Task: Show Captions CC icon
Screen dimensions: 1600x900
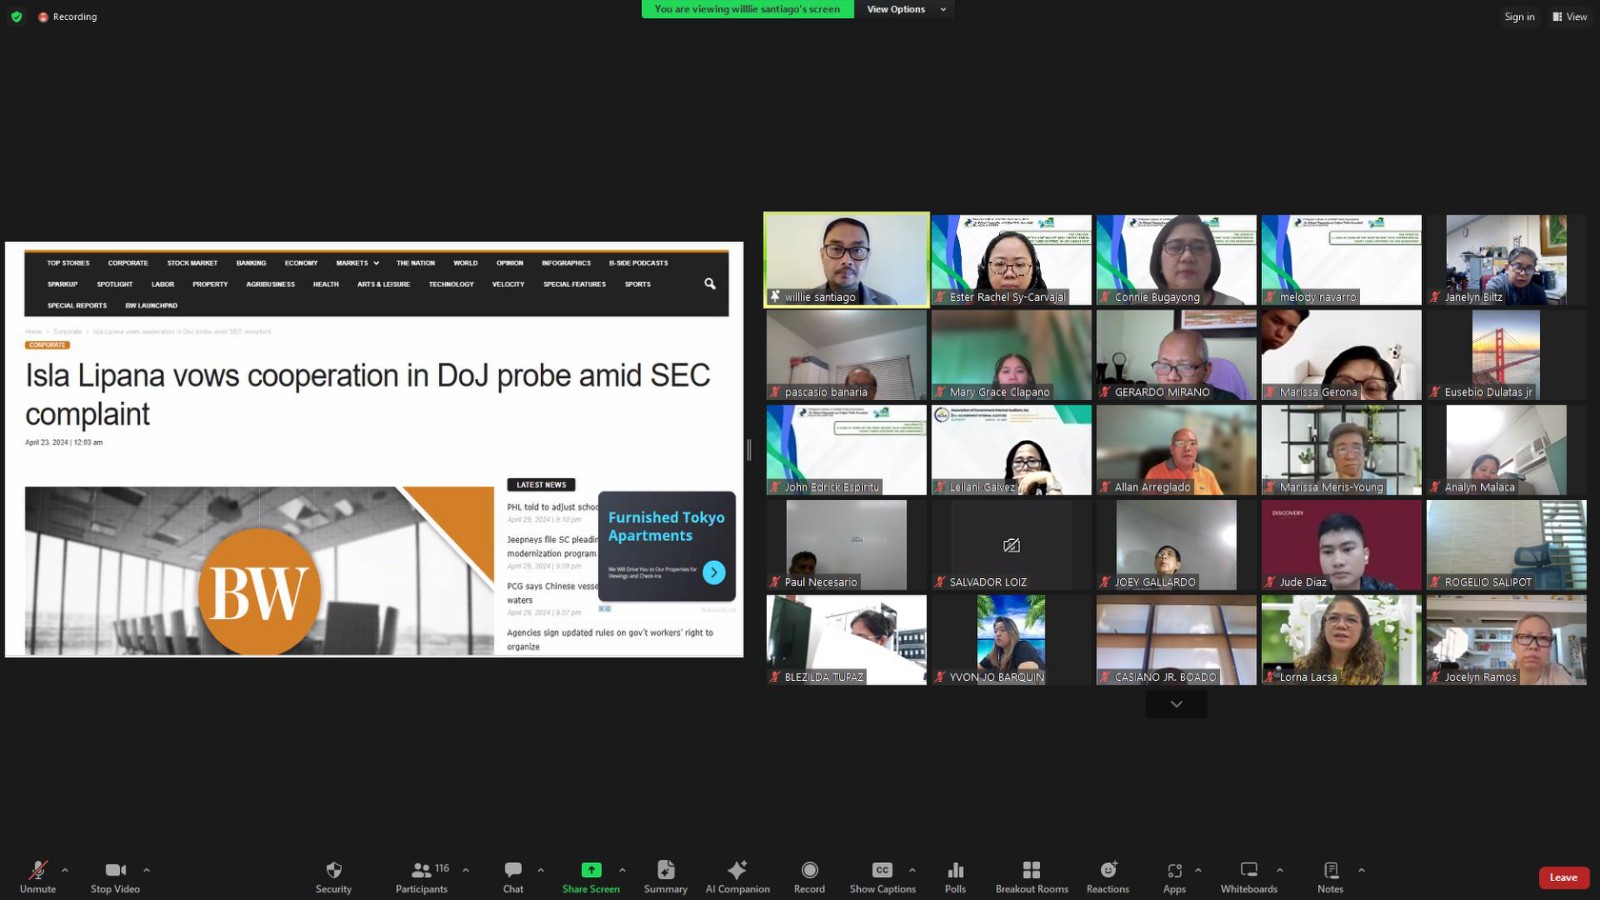Action: tap(882, 870)
